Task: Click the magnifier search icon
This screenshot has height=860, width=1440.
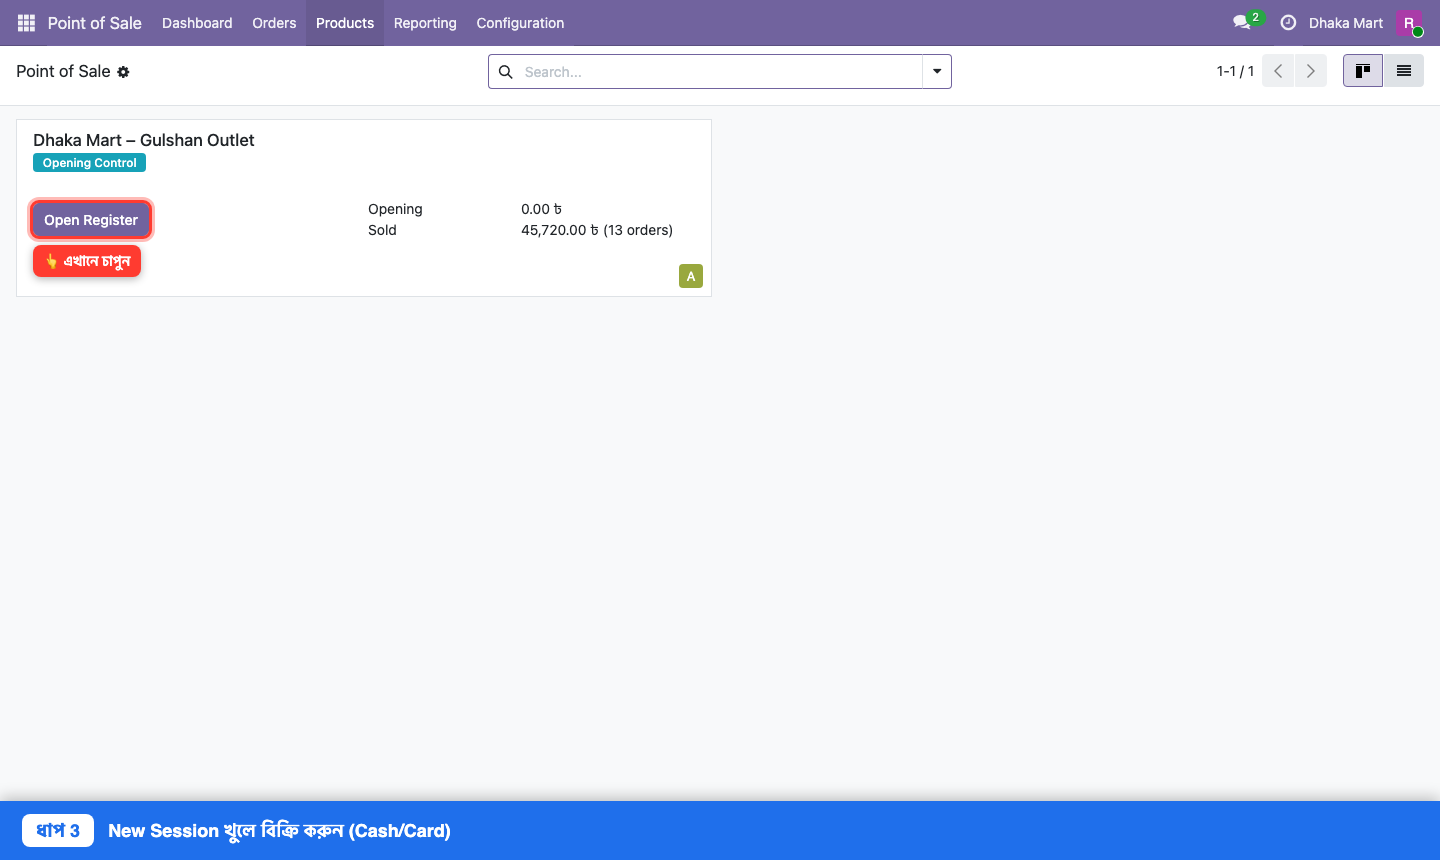Action: (506, 72)
